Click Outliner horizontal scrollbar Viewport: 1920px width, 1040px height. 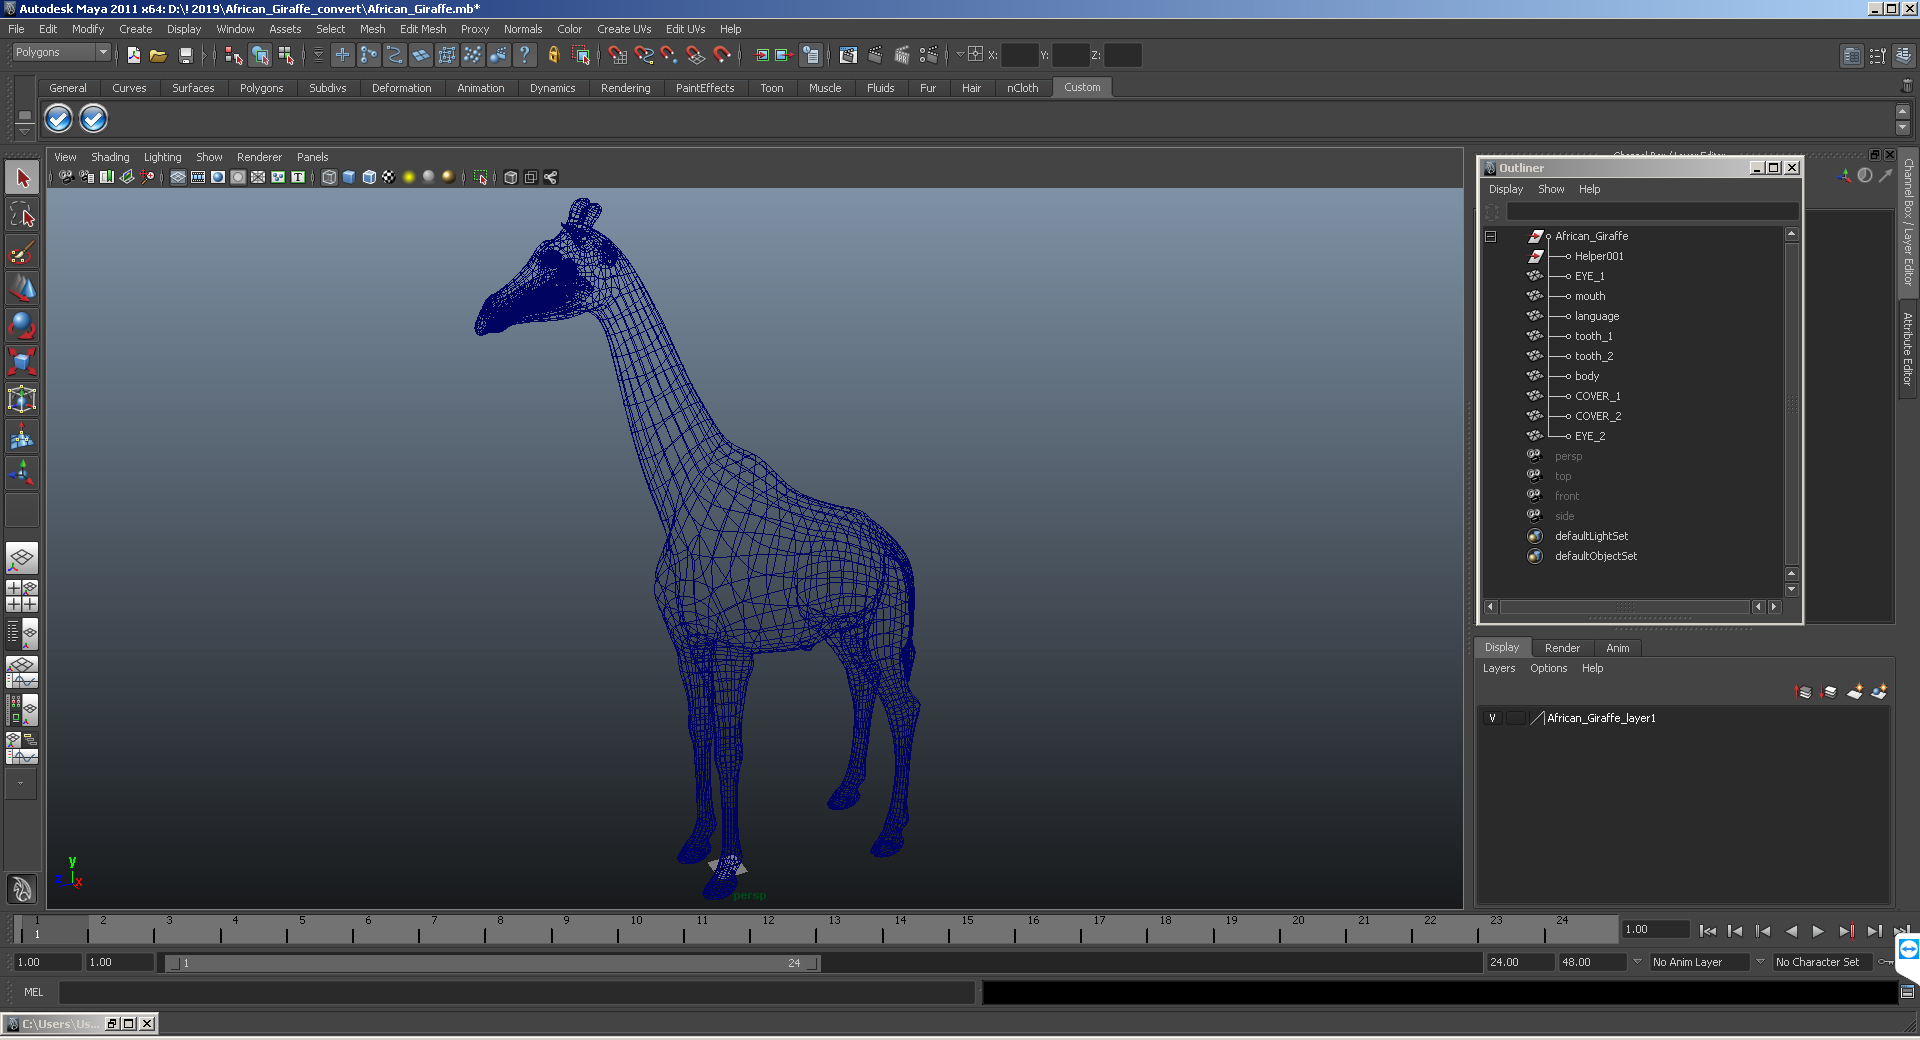point(1624,607)
